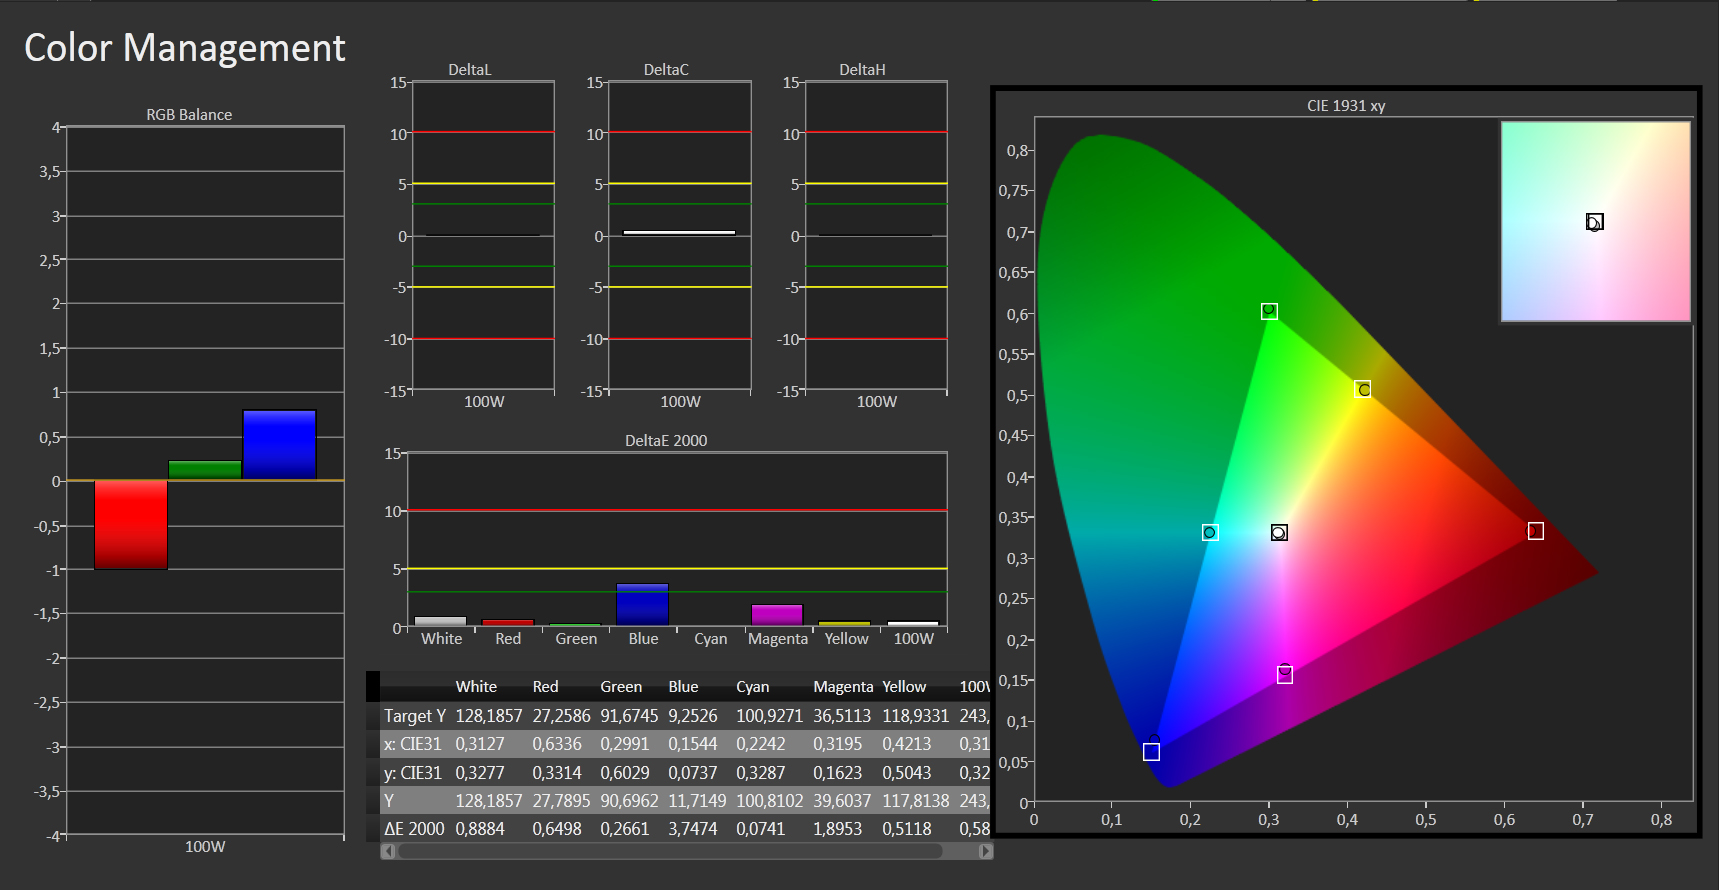
Task: Click the White Target Y value 128,1857
Action: [489, 716]
